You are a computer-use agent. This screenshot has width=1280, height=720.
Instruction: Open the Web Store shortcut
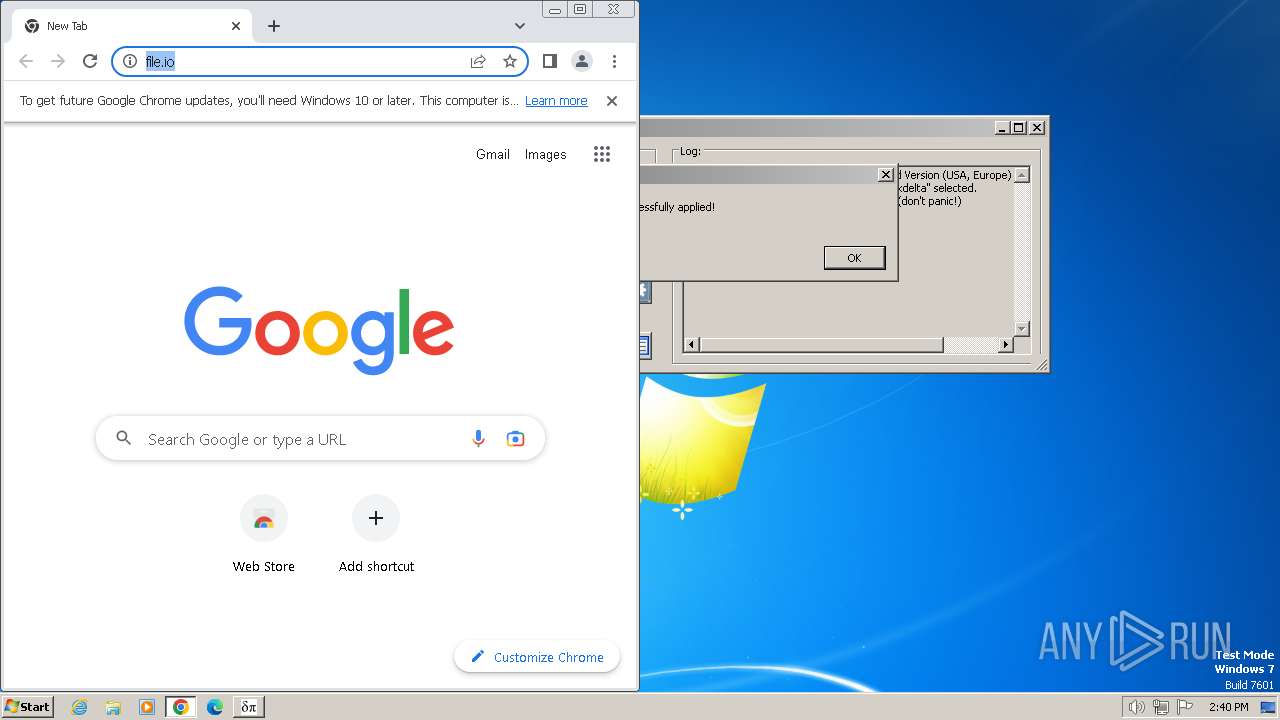point(264,535)
